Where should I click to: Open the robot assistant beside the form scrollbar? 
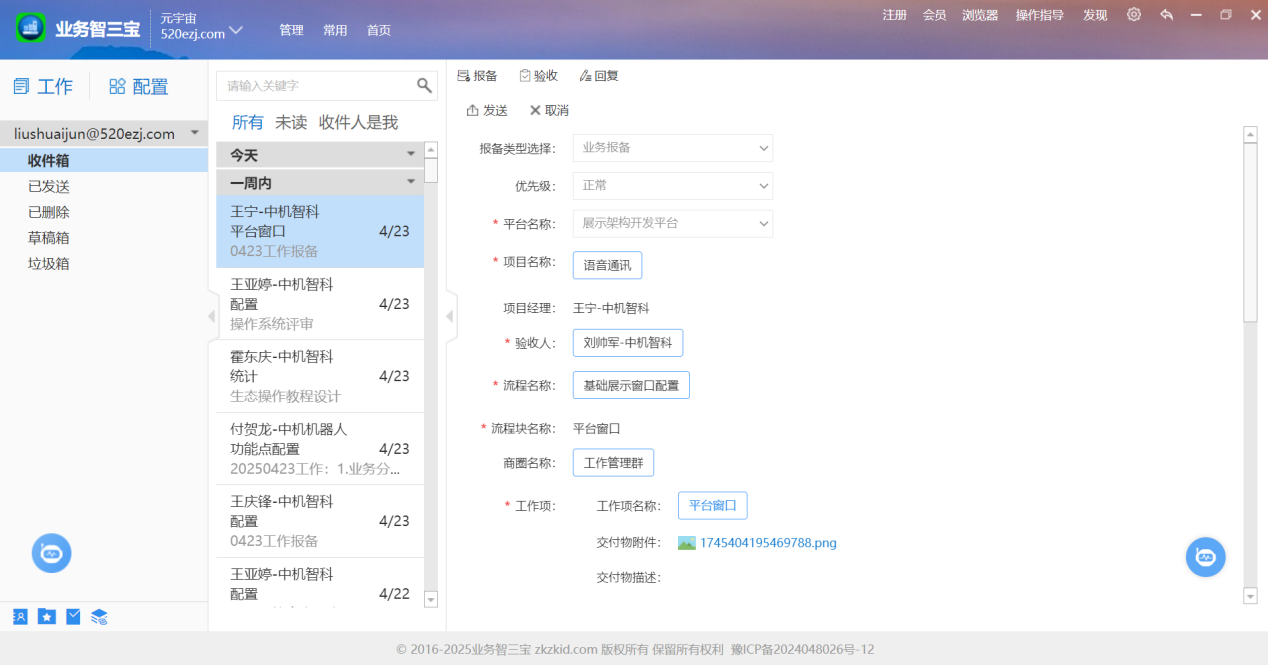tap(1205, 557)
